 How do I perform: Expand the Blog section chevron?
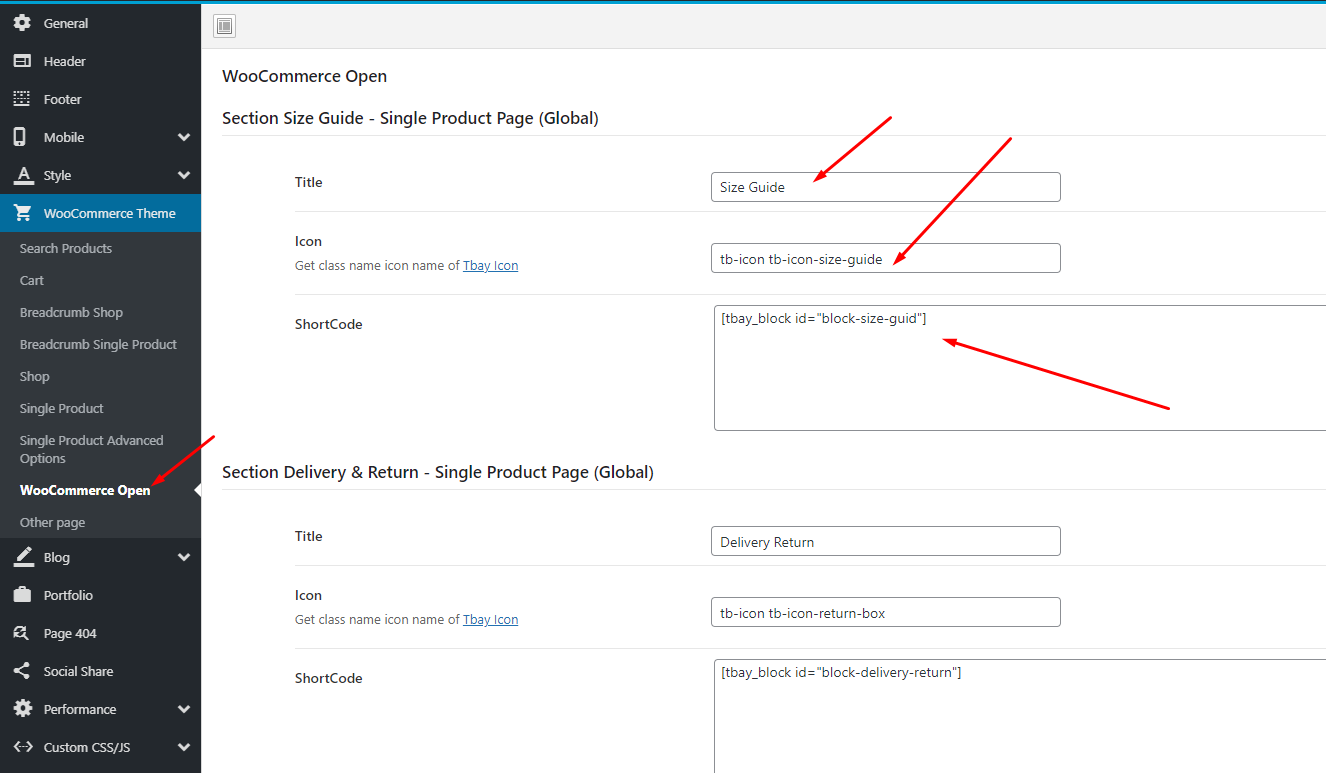(x=184, y=557)
